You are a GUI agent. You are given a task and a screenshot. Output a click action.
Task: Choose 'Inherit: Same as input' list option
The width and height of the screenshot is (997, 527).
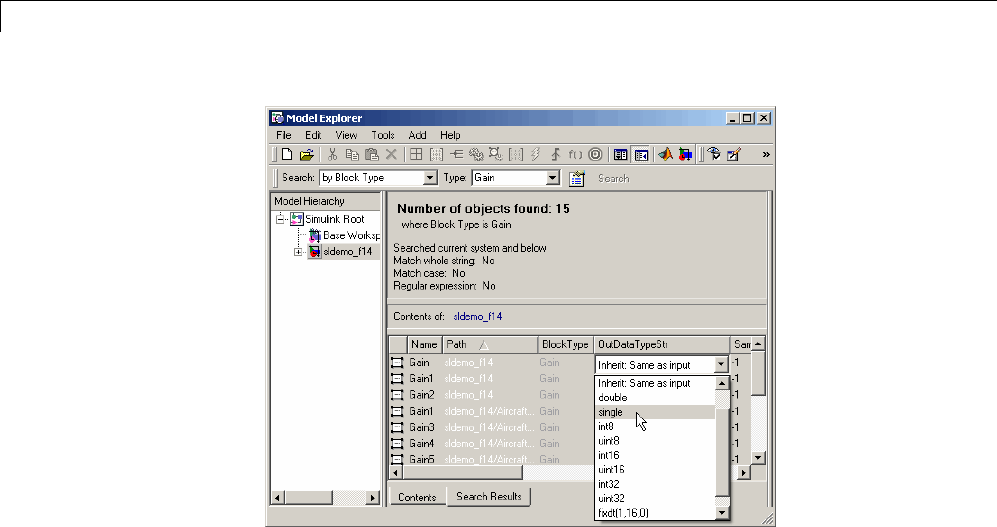655,383
